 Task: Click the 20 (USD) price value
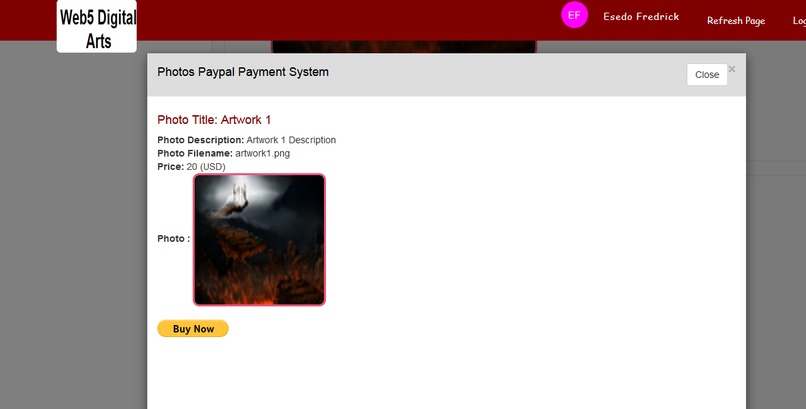(x=206, y=166)
